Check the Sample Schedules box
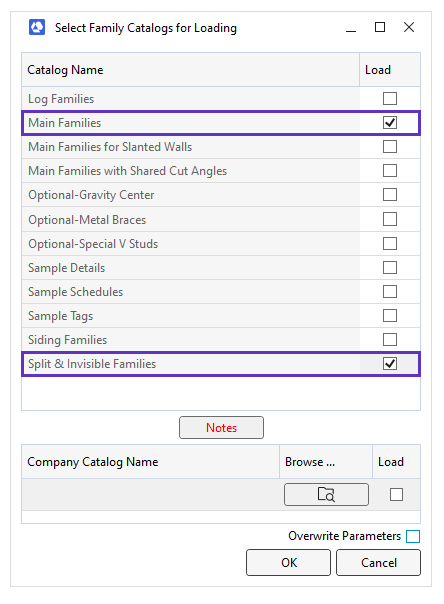The height and width of the screenshot is (604, 444). pyautogui.click(x=390, y=292)
